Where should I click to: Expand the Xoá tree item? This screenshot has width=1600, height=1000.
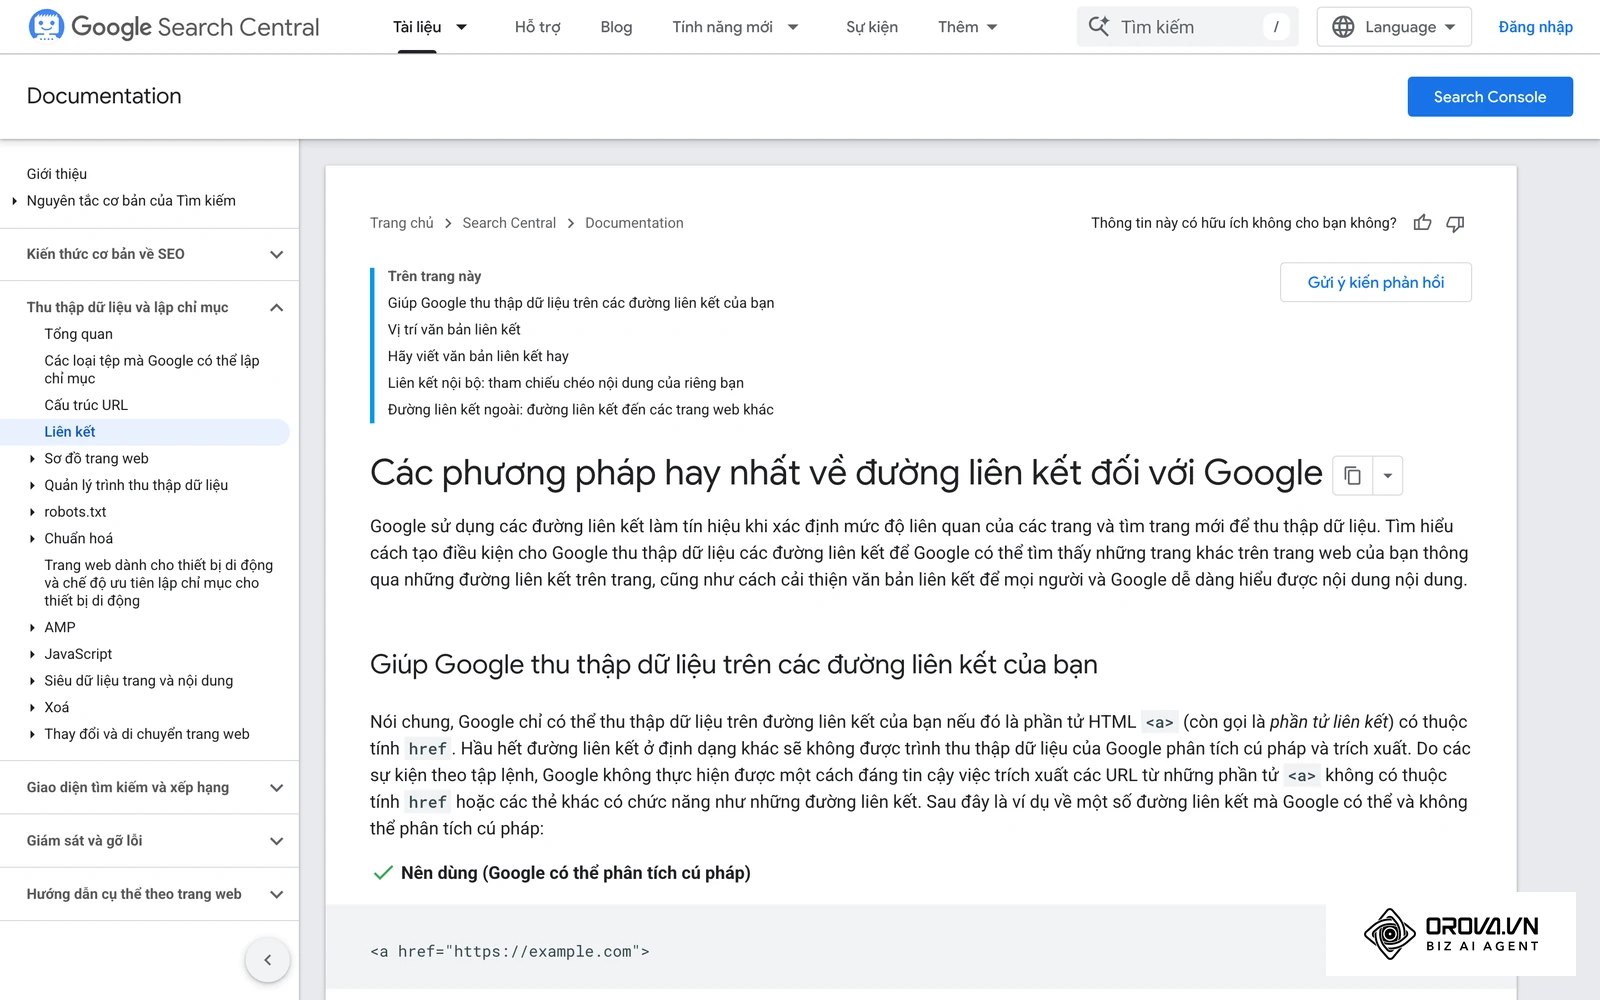(33, 708)
